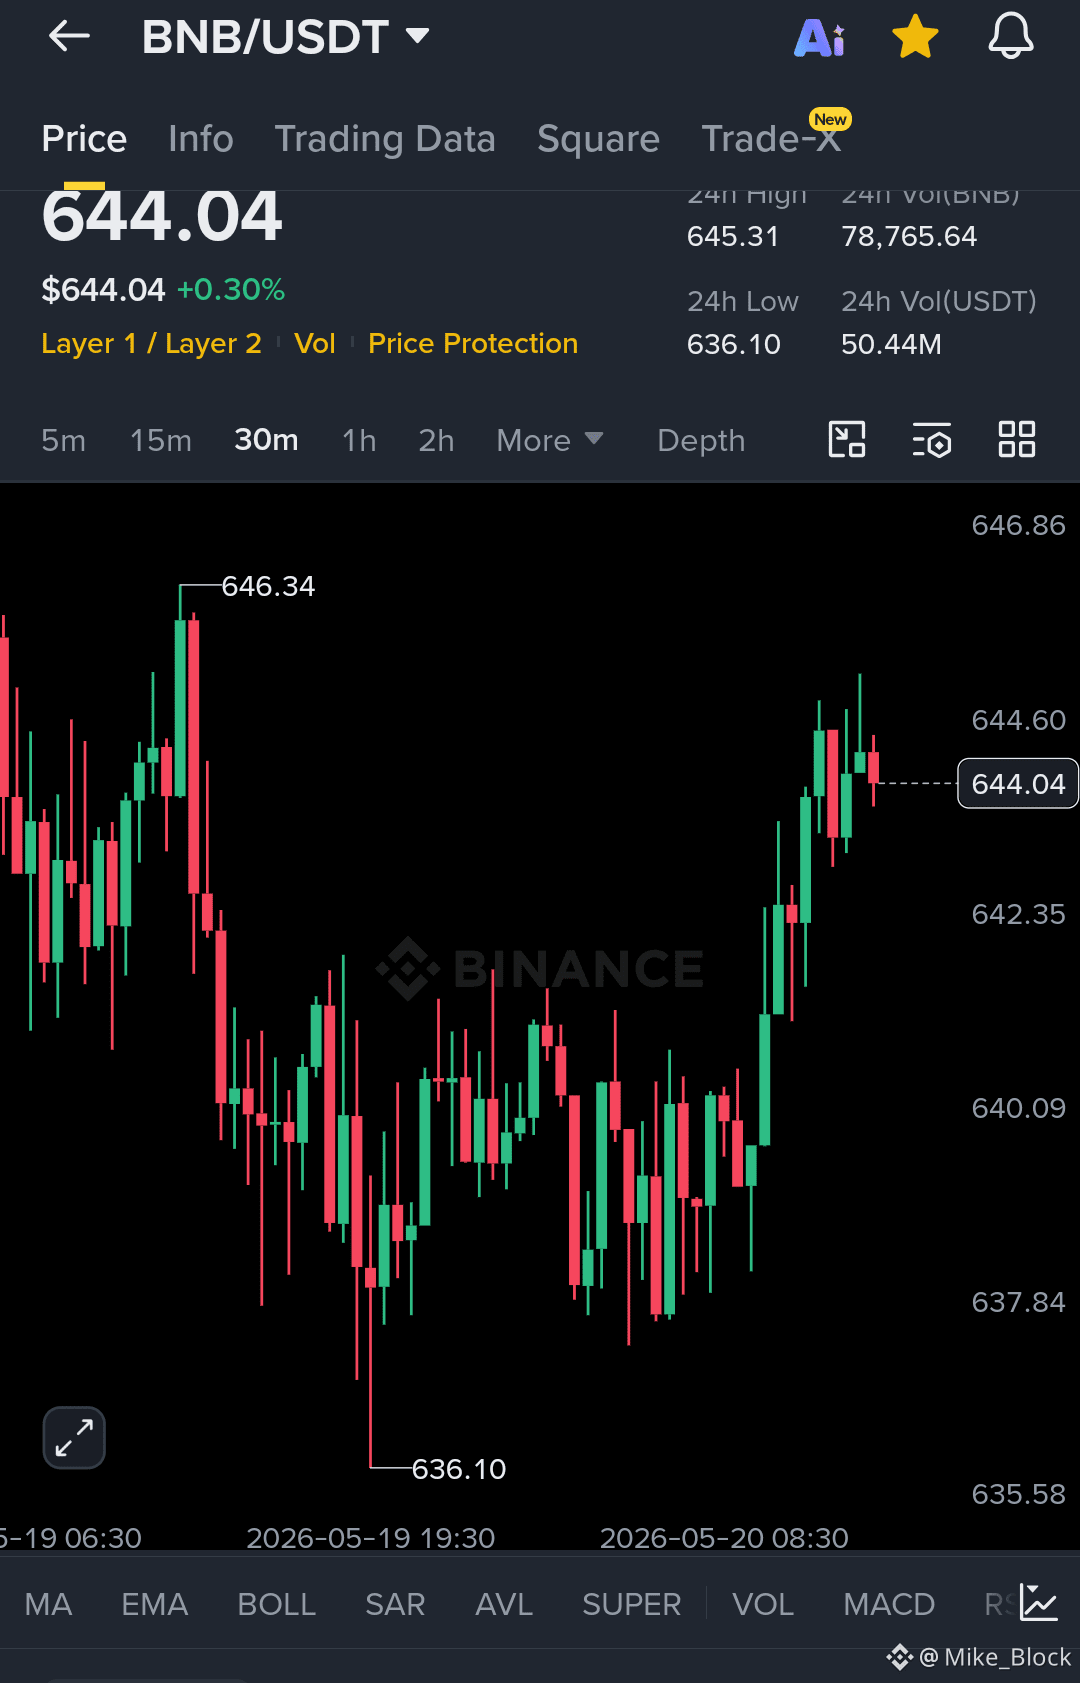Toggle the AVL indicator

[504, 1605]
